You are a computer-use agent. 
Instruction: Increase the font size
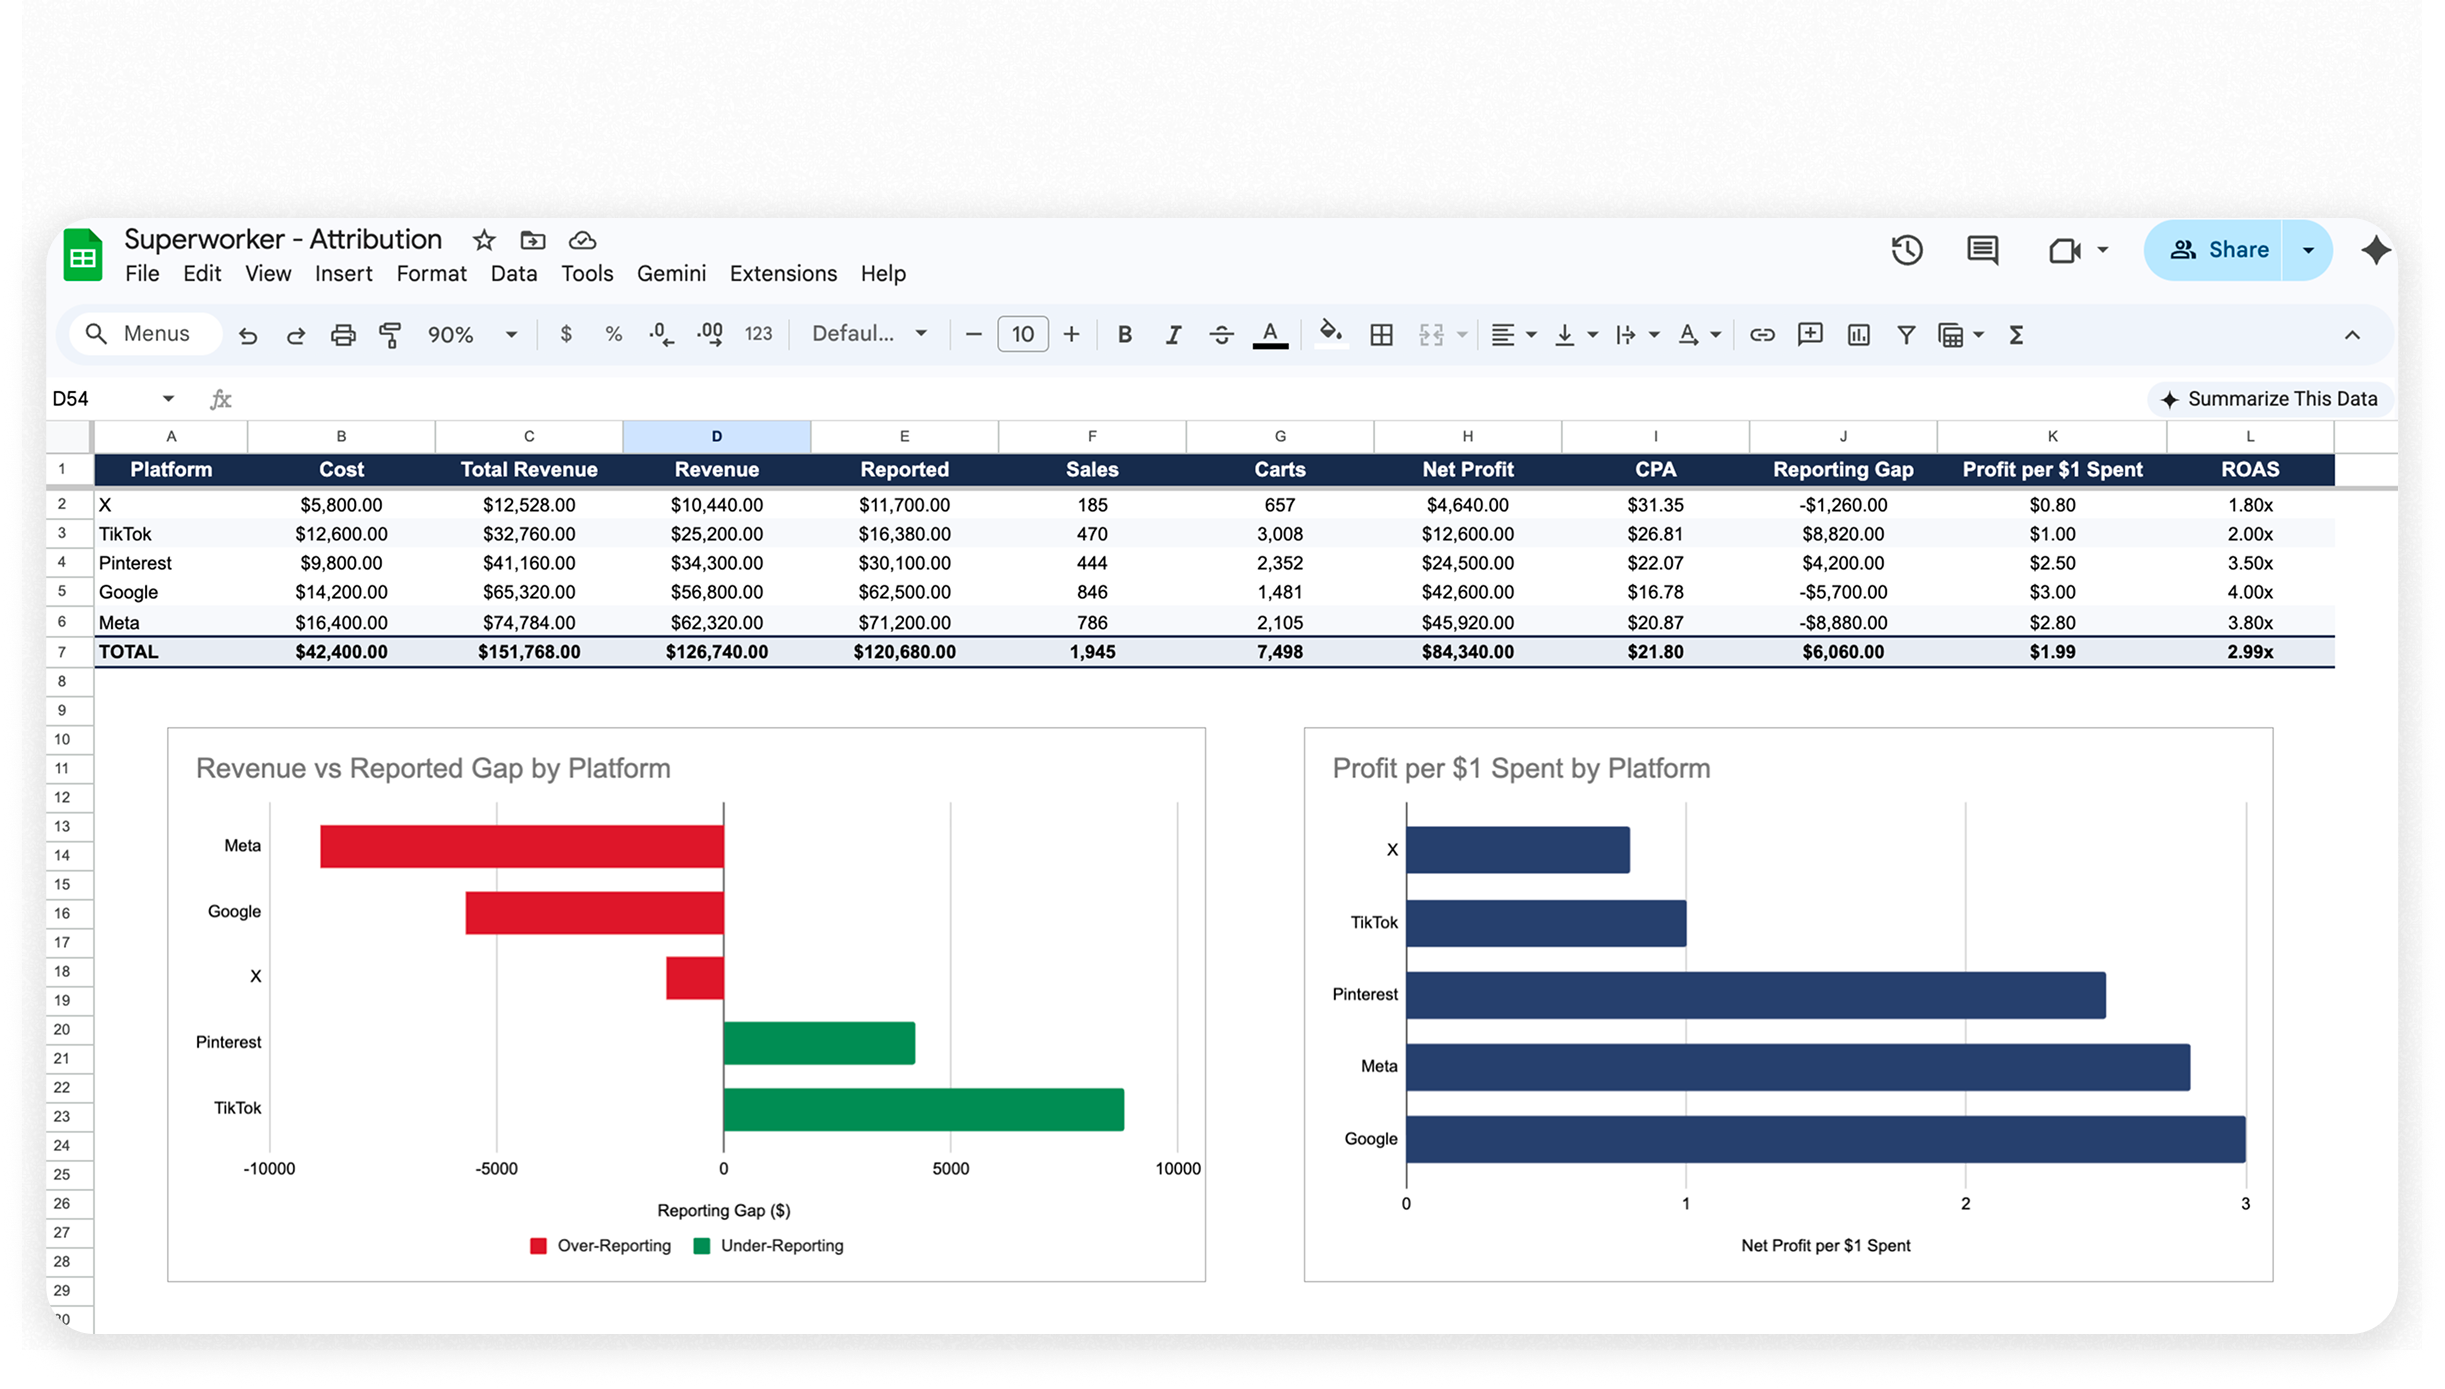[1071, 335]
